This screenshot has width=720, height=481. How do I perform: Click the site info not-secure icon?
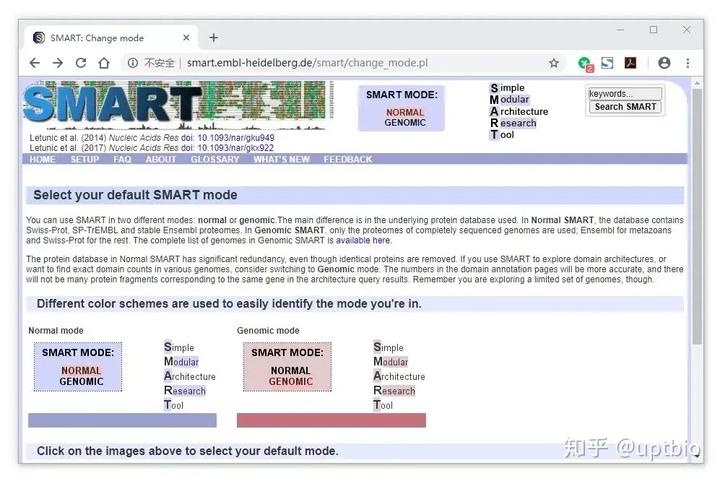click(x=133, y=63)
